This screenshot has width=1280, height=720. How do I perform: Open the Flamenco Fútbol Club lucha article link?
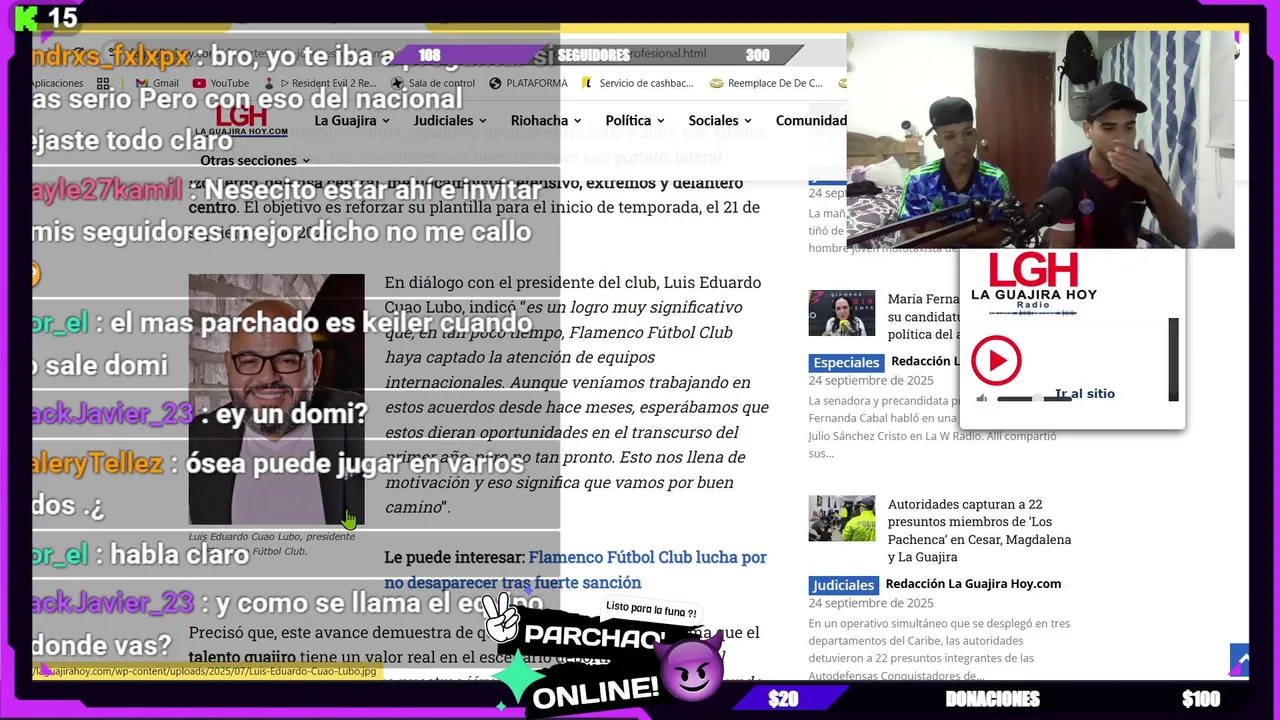click(x=575, y=570)
